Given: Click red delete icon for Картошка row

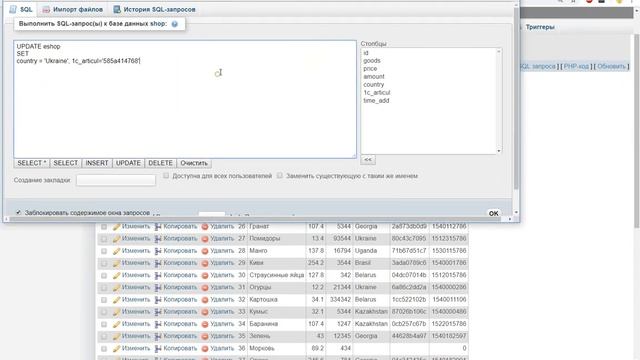Looking at the screenshot, I should 205,300.
